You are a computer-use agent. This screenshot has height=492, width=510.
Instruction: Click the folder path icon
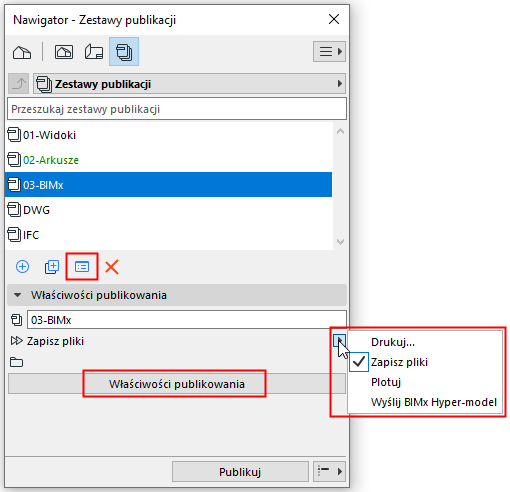click(16, 362)
